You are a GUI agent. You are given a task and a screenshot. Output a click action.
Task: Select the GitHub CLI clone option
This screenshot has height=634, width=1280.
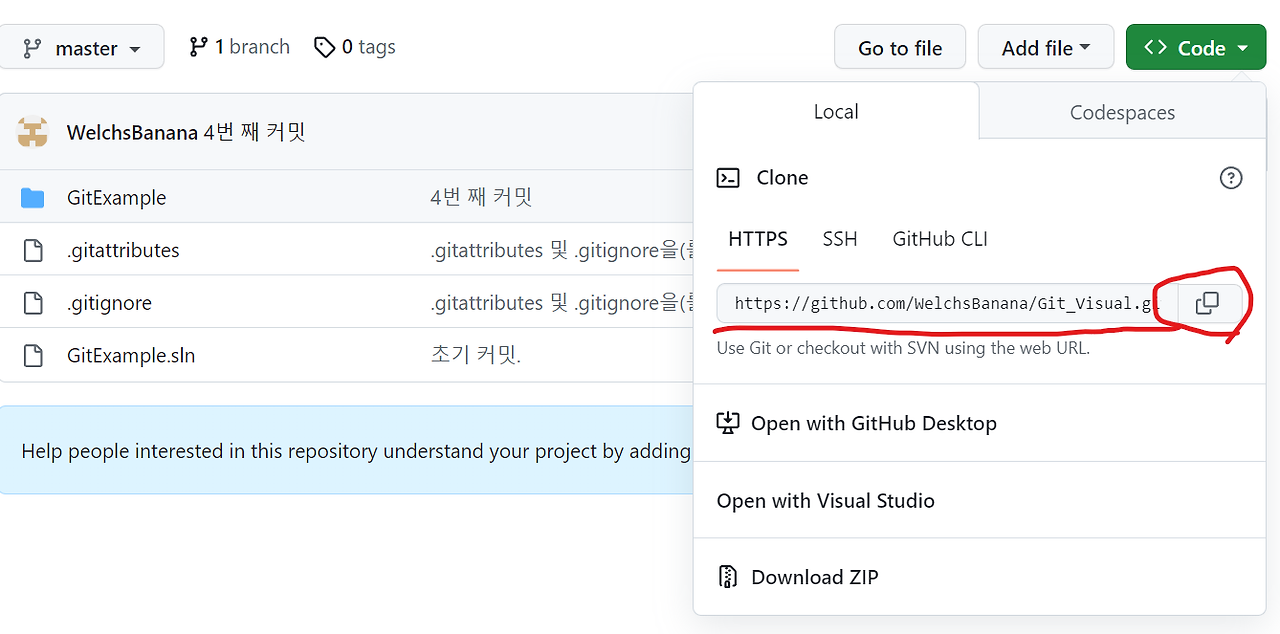tap(940, 239)
